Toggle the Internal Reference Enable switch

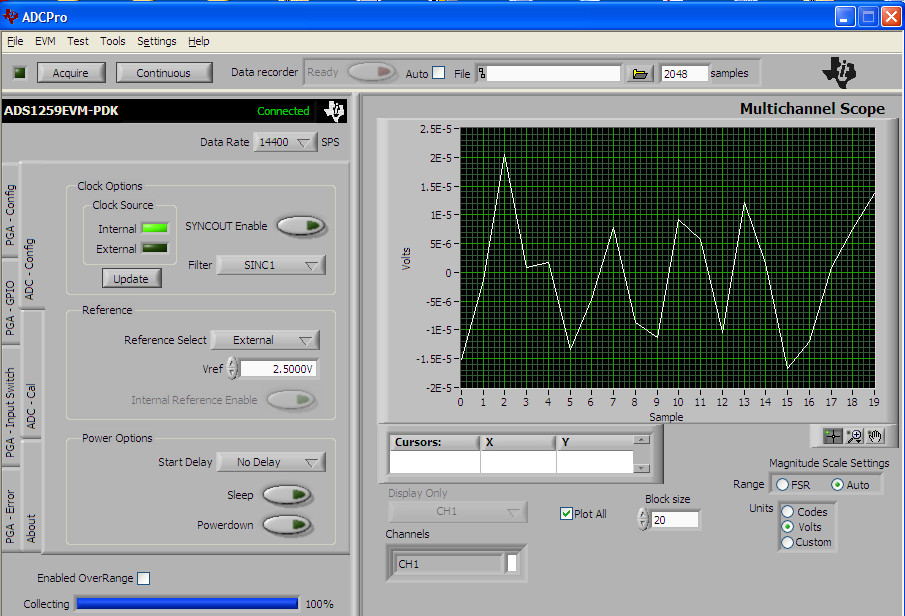(291, 400)
